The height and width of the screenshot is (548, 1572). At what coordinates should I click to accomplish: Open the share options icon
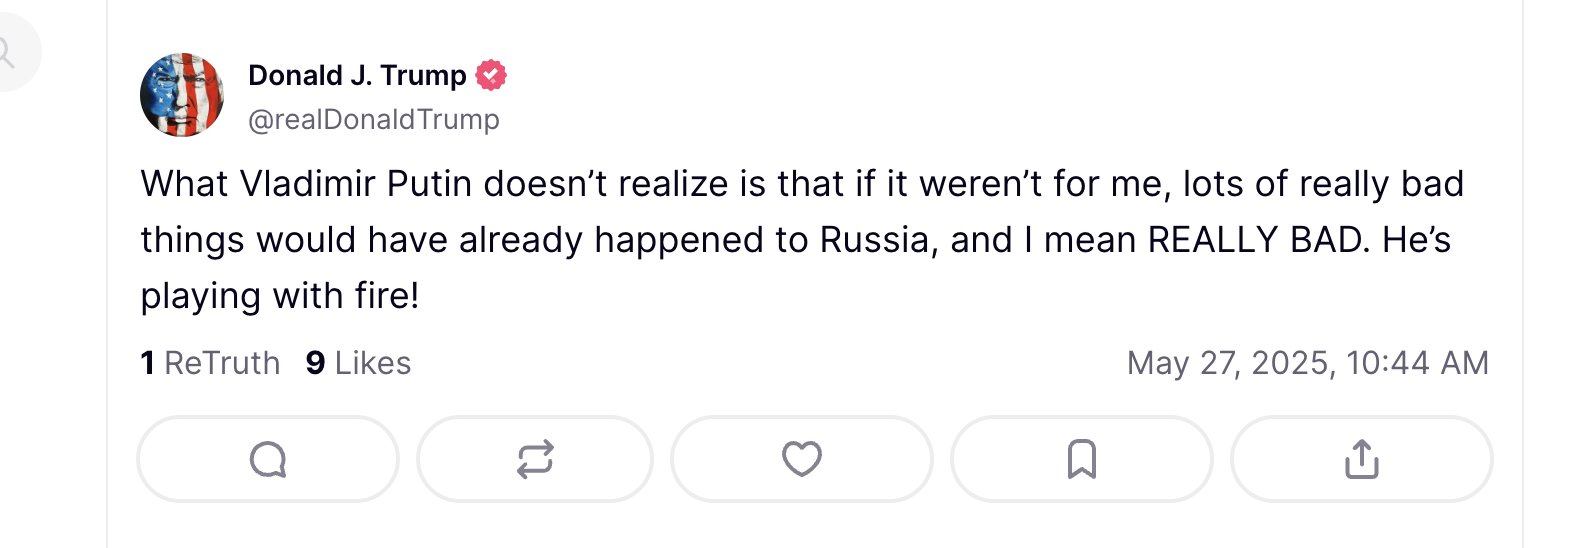(1361, 460)
